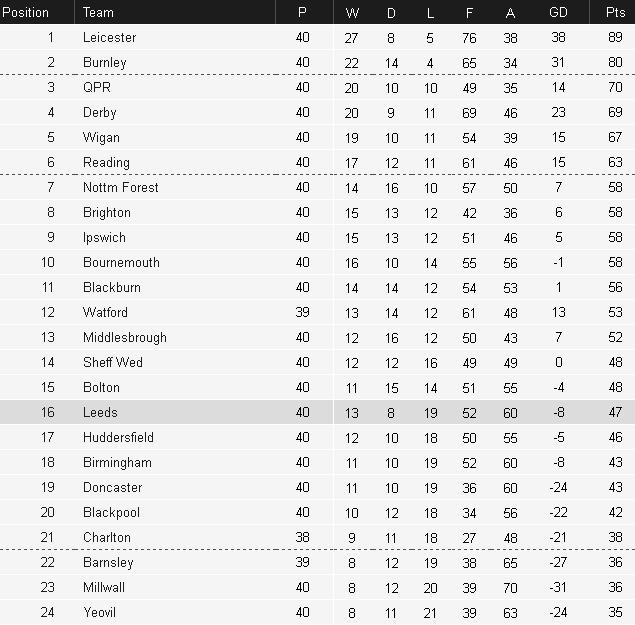
Task: Open the Burnley team link
Action: pyautogui.click(x=105, y=63)
